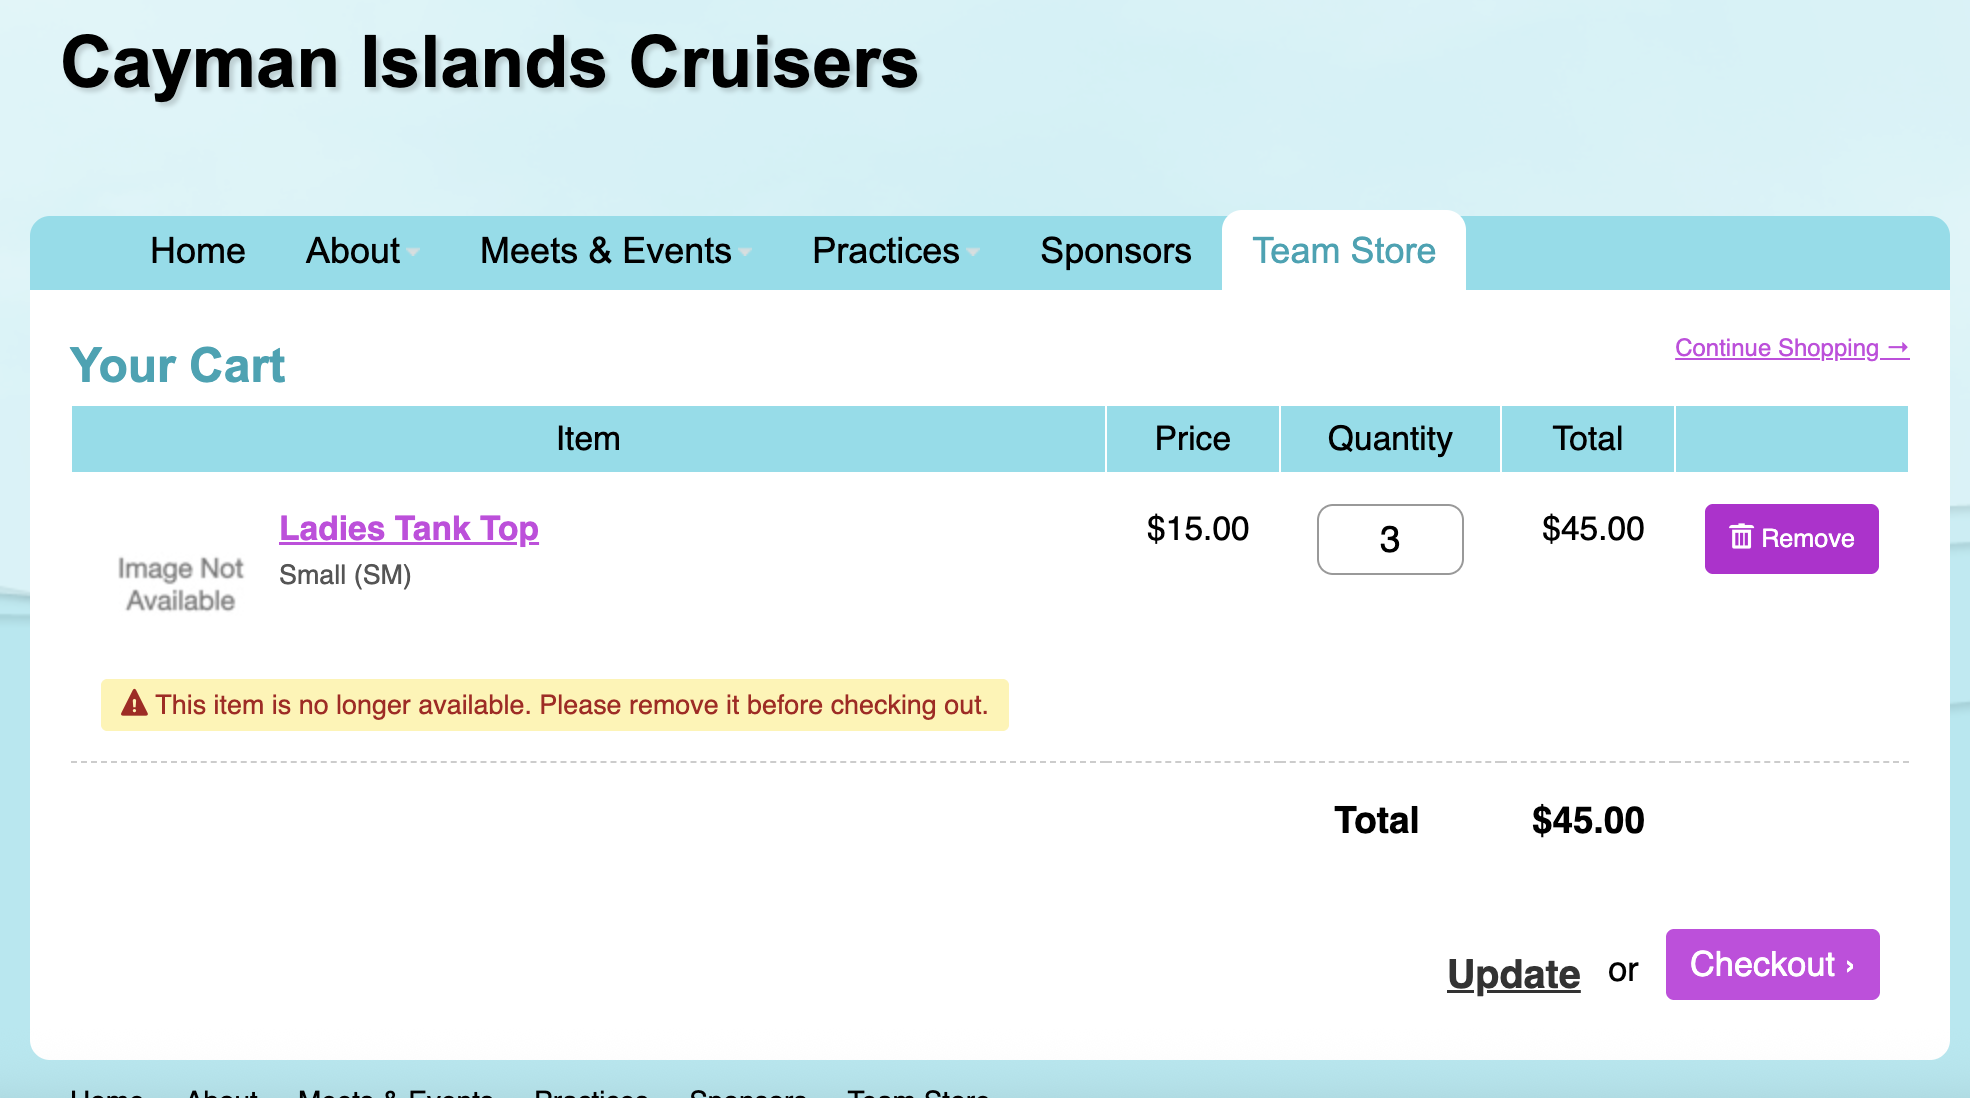Click the Image Not Available thumbnail
The width and height of the screenshot is (1970, 1098).
tap(180, 584)
